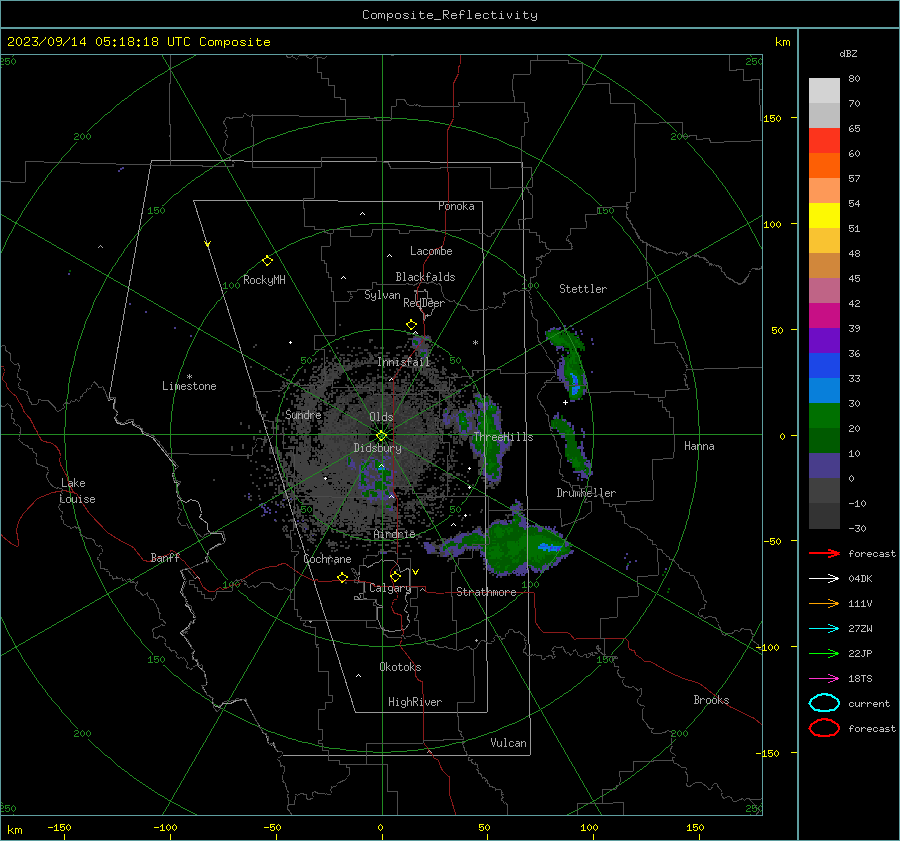Click the 0 dBZ slate blue swatch
This screenshot has height=841, width=900.
(x=824, y=466)
